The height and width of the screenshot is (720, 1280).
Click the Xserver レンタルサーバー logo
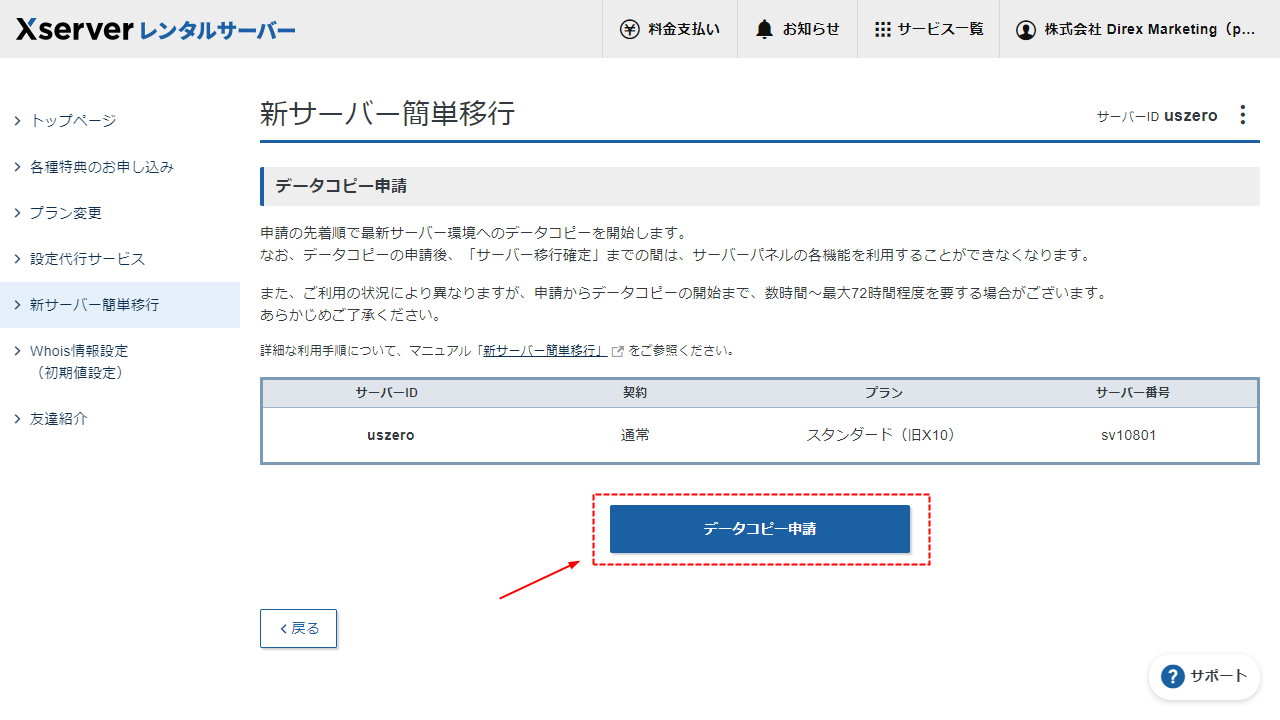(x=156, y=29)
